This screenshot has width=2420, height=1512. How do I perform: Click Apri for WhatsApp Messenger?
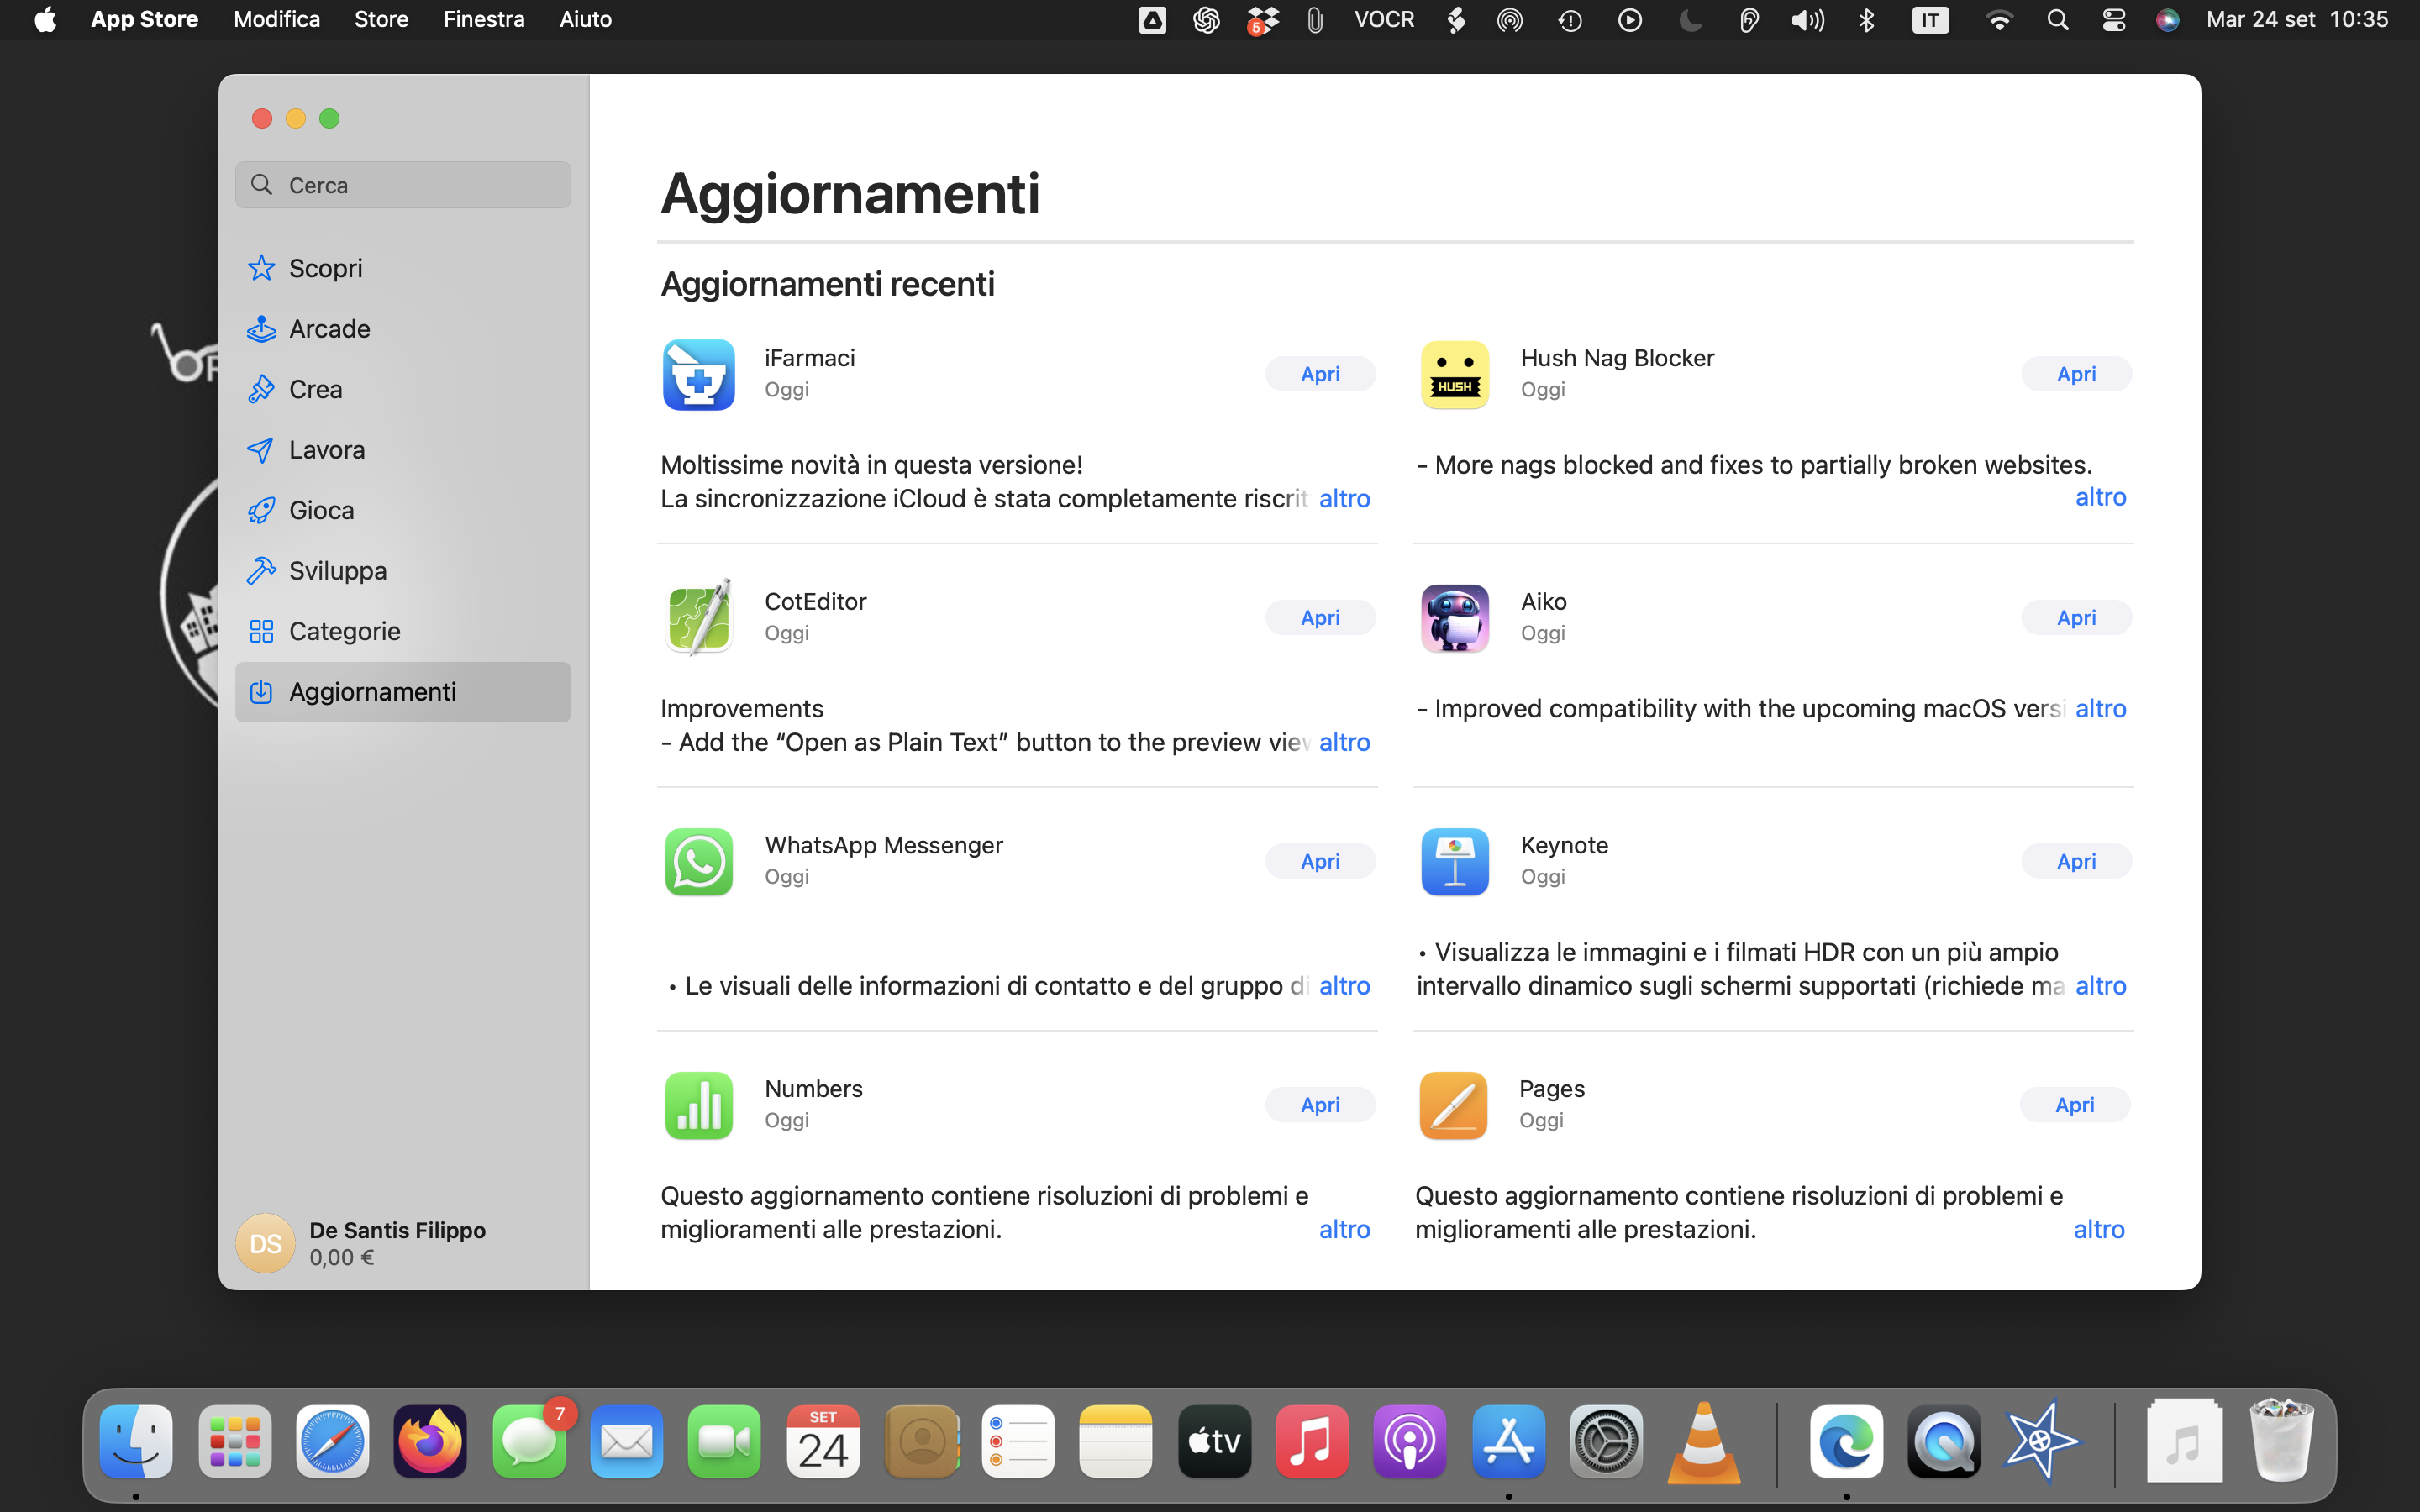tap(1320, 861)
